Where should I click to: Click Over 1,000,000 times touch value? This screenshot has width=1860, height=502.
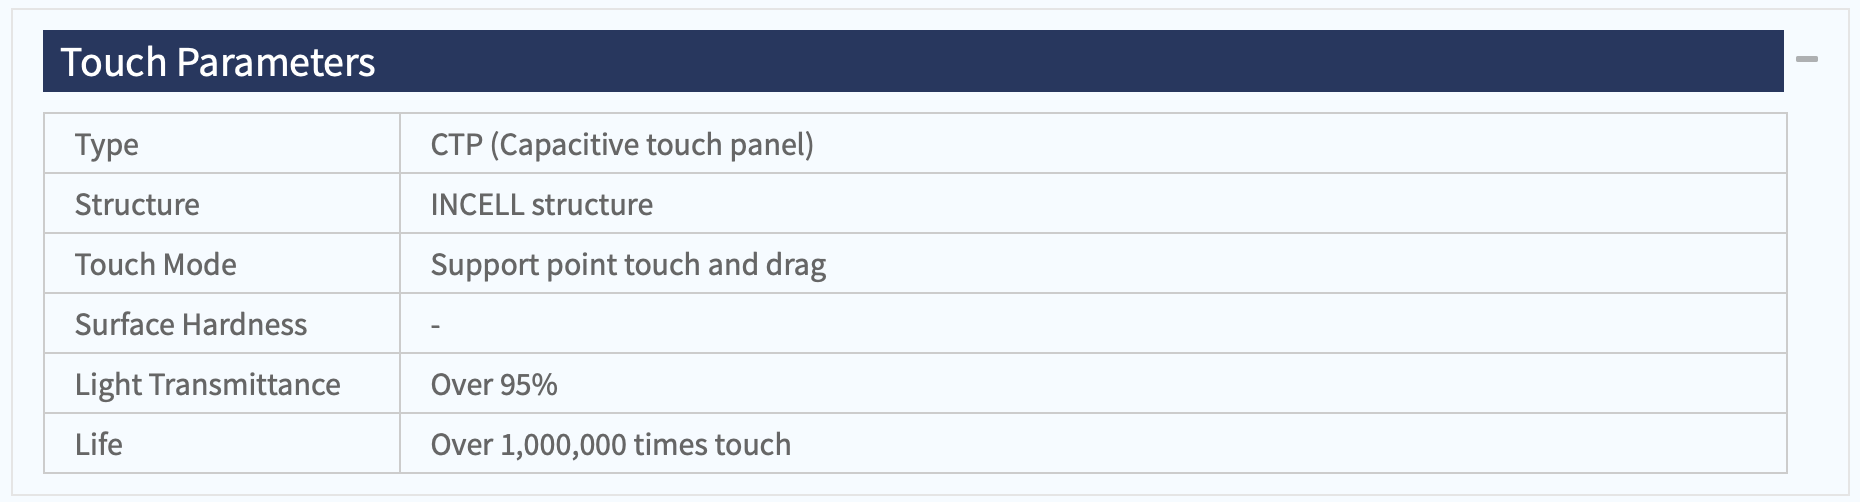[x=611, y=444]
